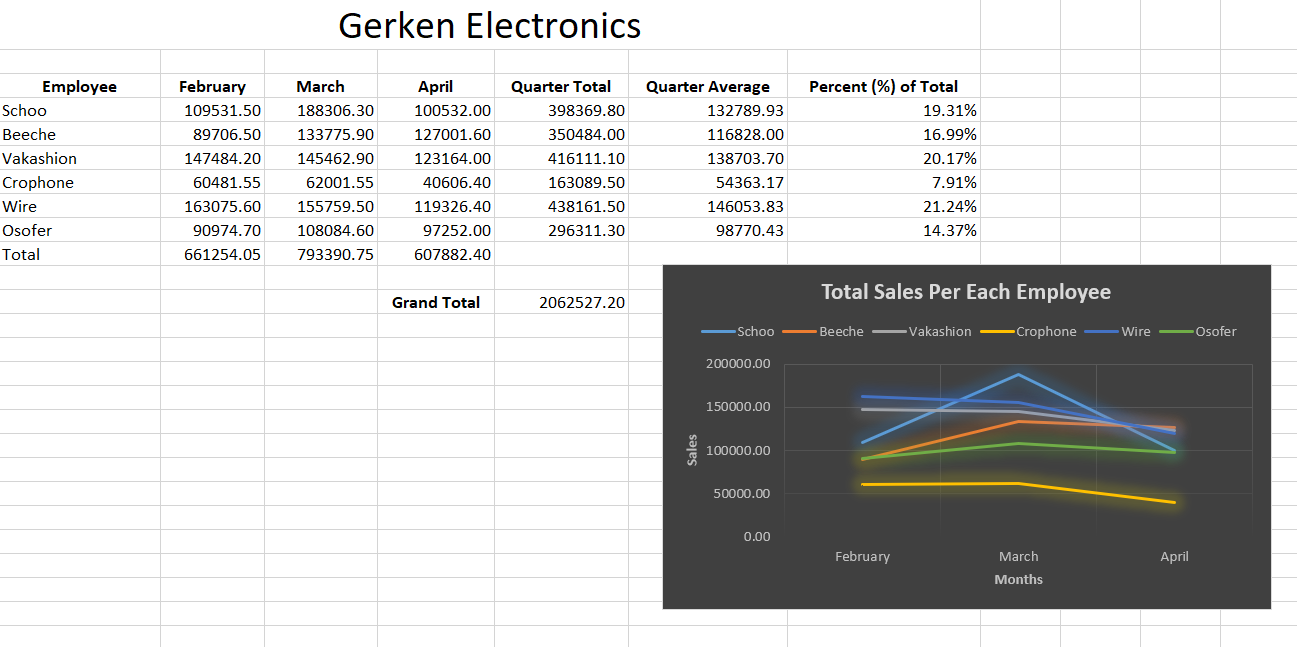Viewport: 1297px width, 647px height.
Task: Select the March category label on chart axis
Action: pyautogui.click(x=1018, y=557)
